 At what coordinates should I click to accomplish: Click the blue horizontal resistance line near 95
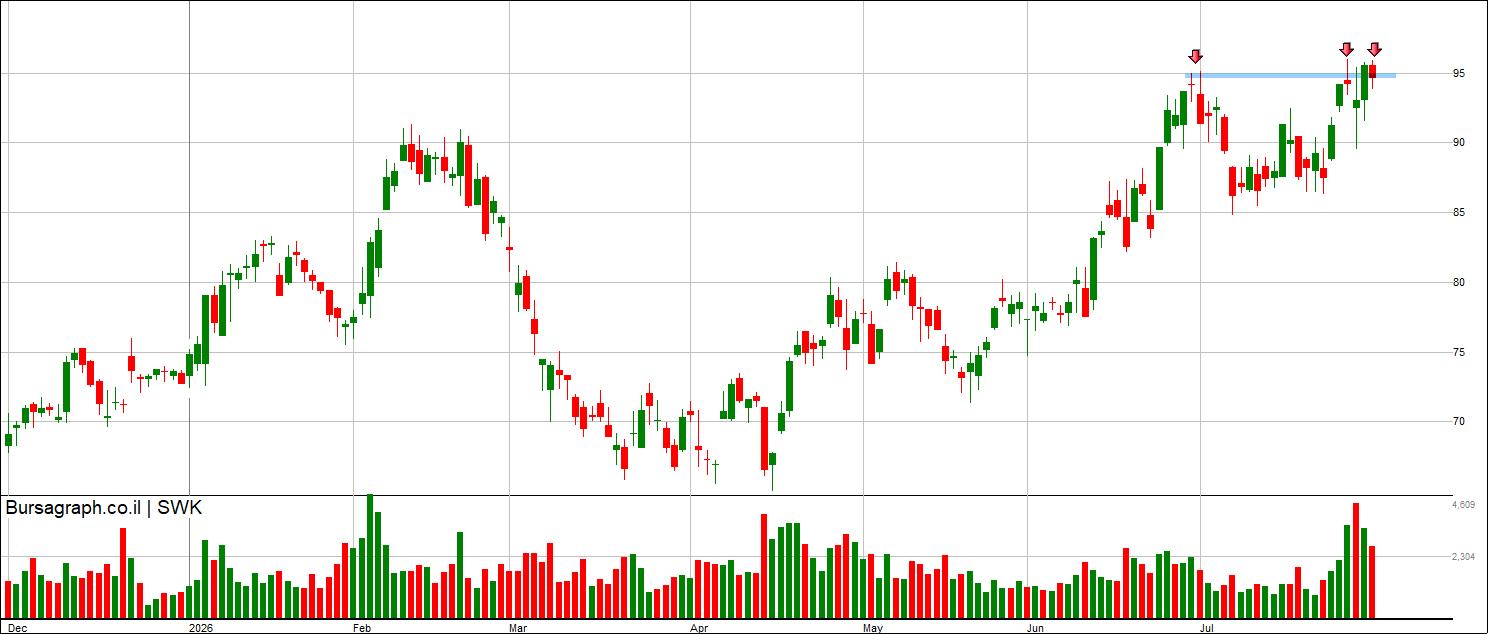tap(1290, 75)
